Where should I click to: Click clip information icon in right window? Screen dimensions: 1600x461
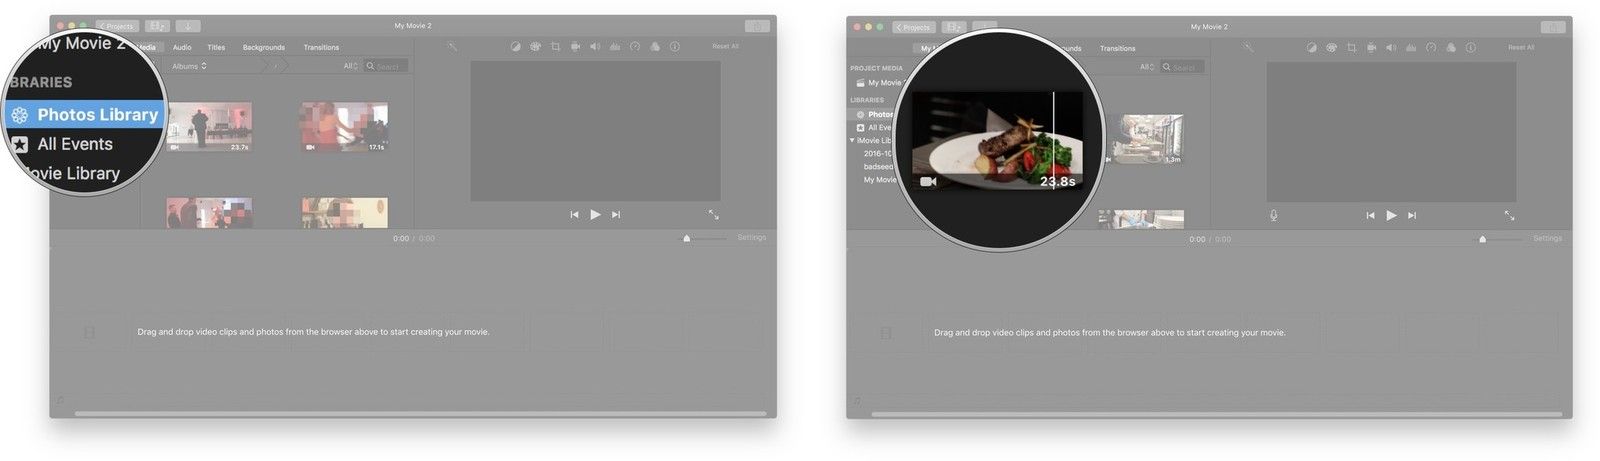[x=1470, y=47]
